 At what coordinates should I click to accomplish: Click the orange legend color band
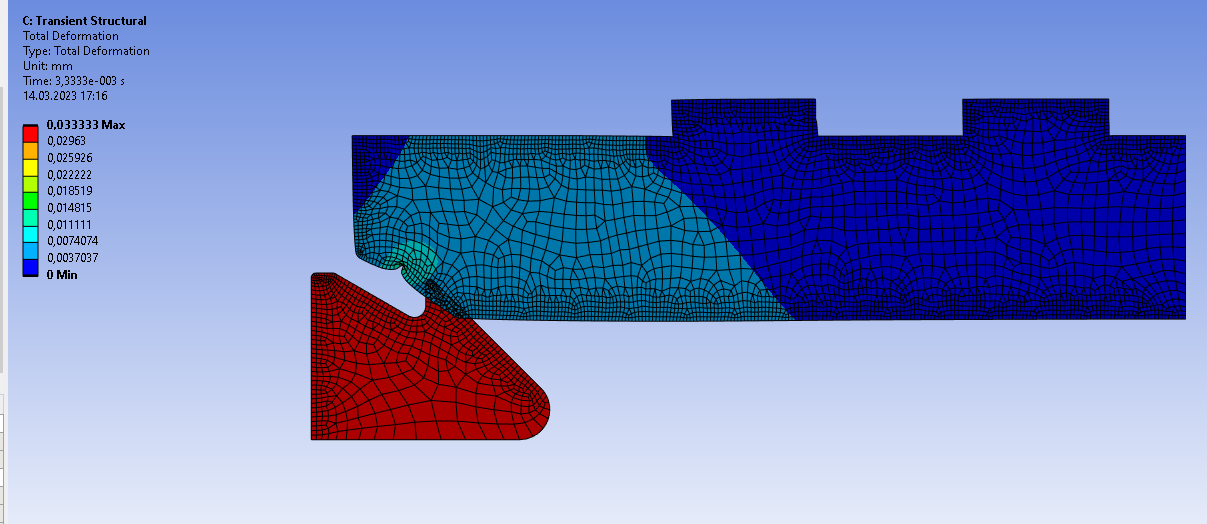[30, 149]
